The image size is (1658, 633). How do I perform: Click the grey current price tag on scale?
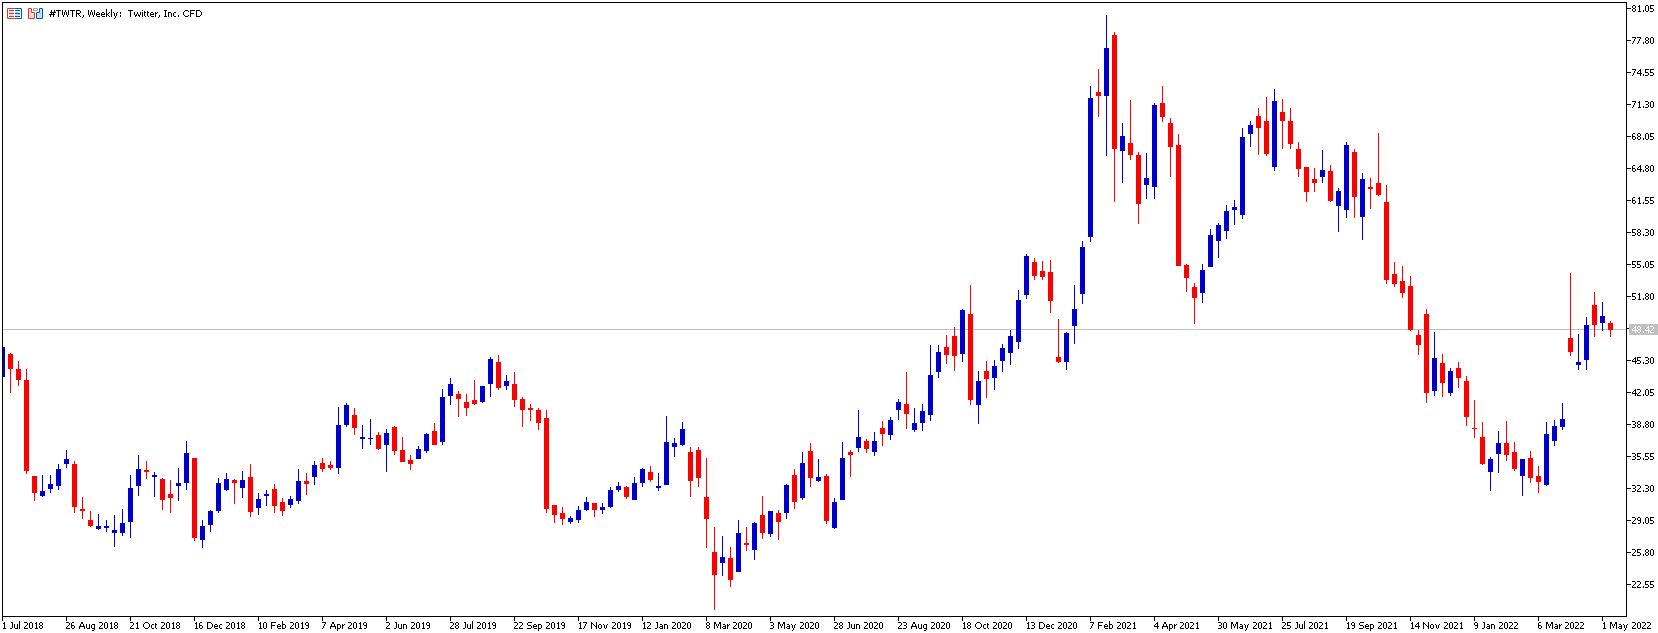(x=1642, y=329)
